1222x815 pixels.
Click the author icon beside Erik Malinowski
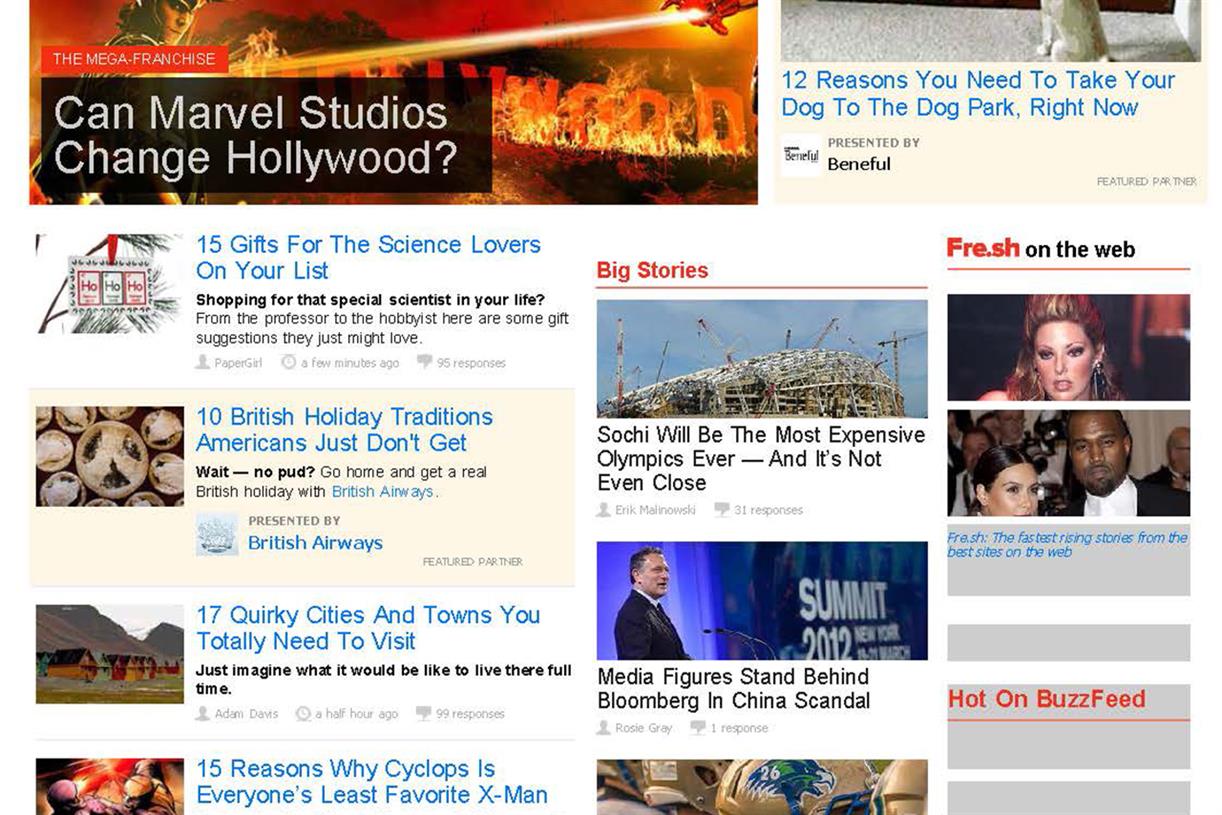tap(603, 510)
